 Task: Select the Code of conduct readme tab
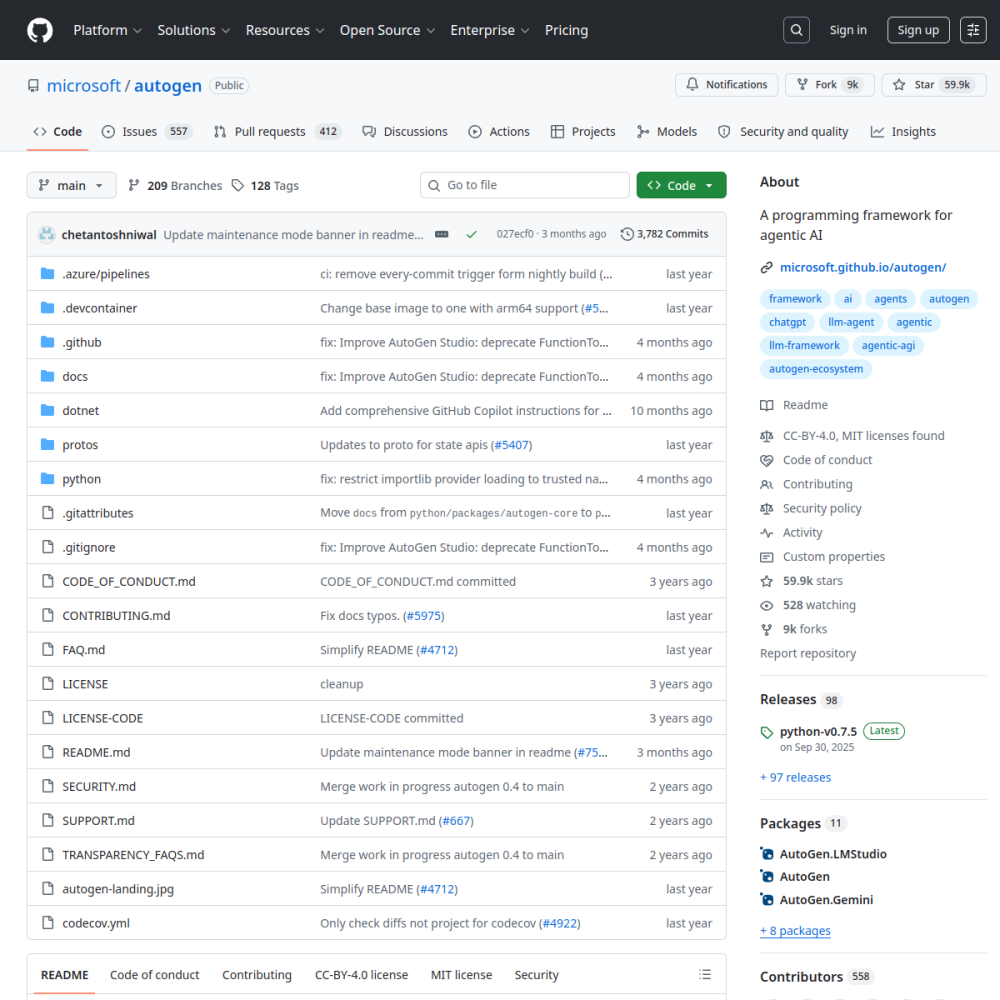(154, 974)
